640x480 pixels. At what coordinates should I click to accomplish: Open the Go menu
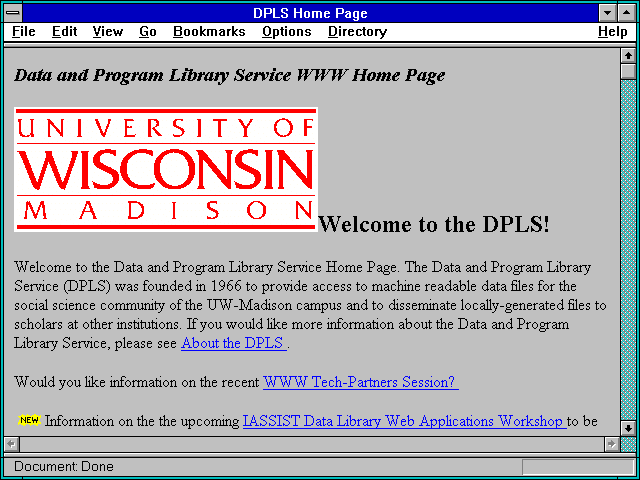(x=147, y=32)
